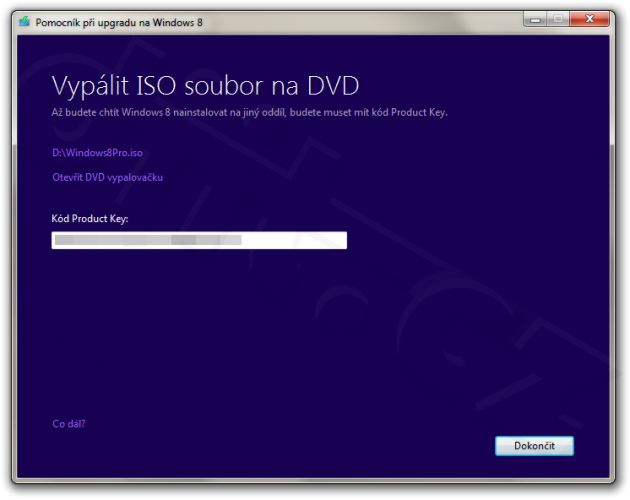Minimize the upgrade assistant window
The width and height of the screenshot is (630, 500).
(x=535, y=19)
